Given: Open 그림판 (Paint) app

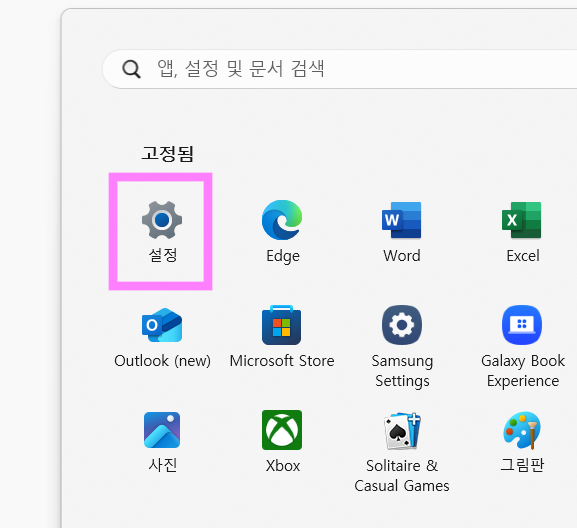Looking at the screenshot, I should [522, 442].
